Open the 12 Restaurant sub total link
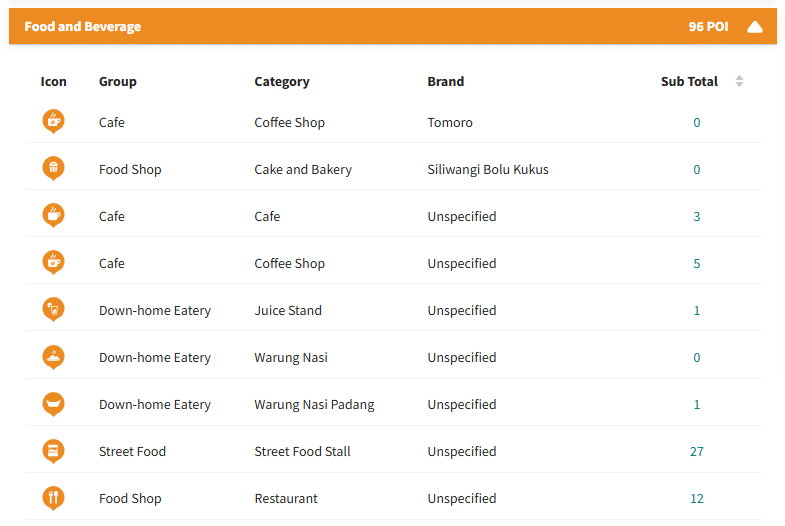The height and width of the screenshot is (526, 785). (697, 498)
